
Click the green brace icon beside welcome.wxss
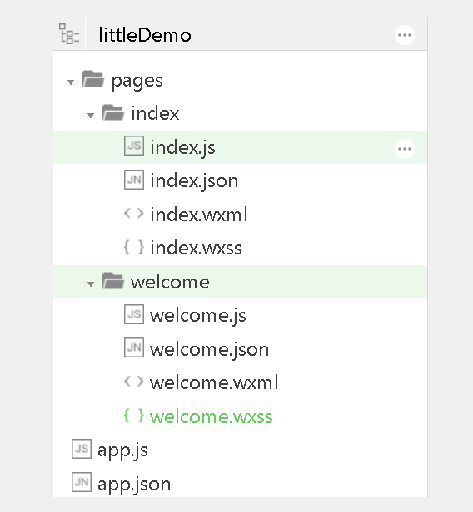click(x=134, y=415)
